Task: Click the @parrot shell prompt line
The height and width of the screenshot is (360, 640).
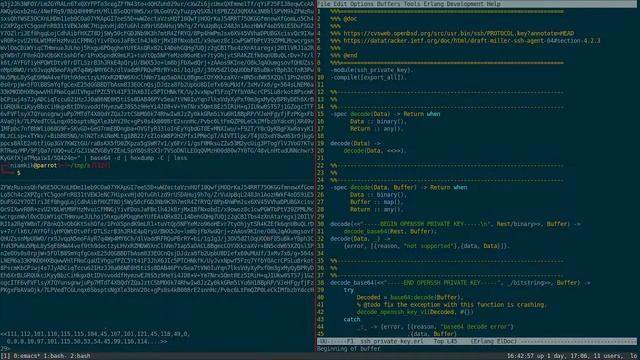Action: [x=56, y=165]
